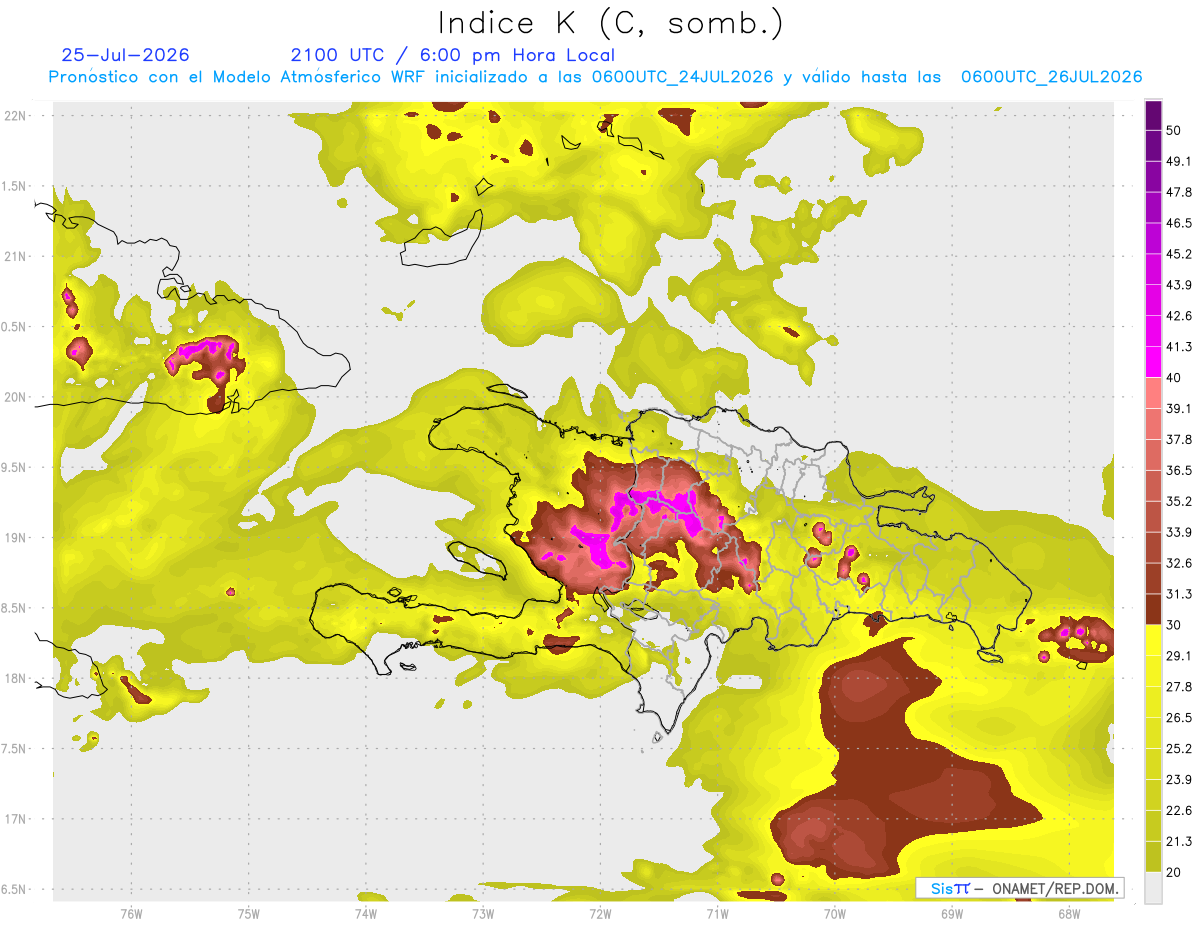Click the '21N' latitude label
The image size is (1200, 927).
[15, 256]
